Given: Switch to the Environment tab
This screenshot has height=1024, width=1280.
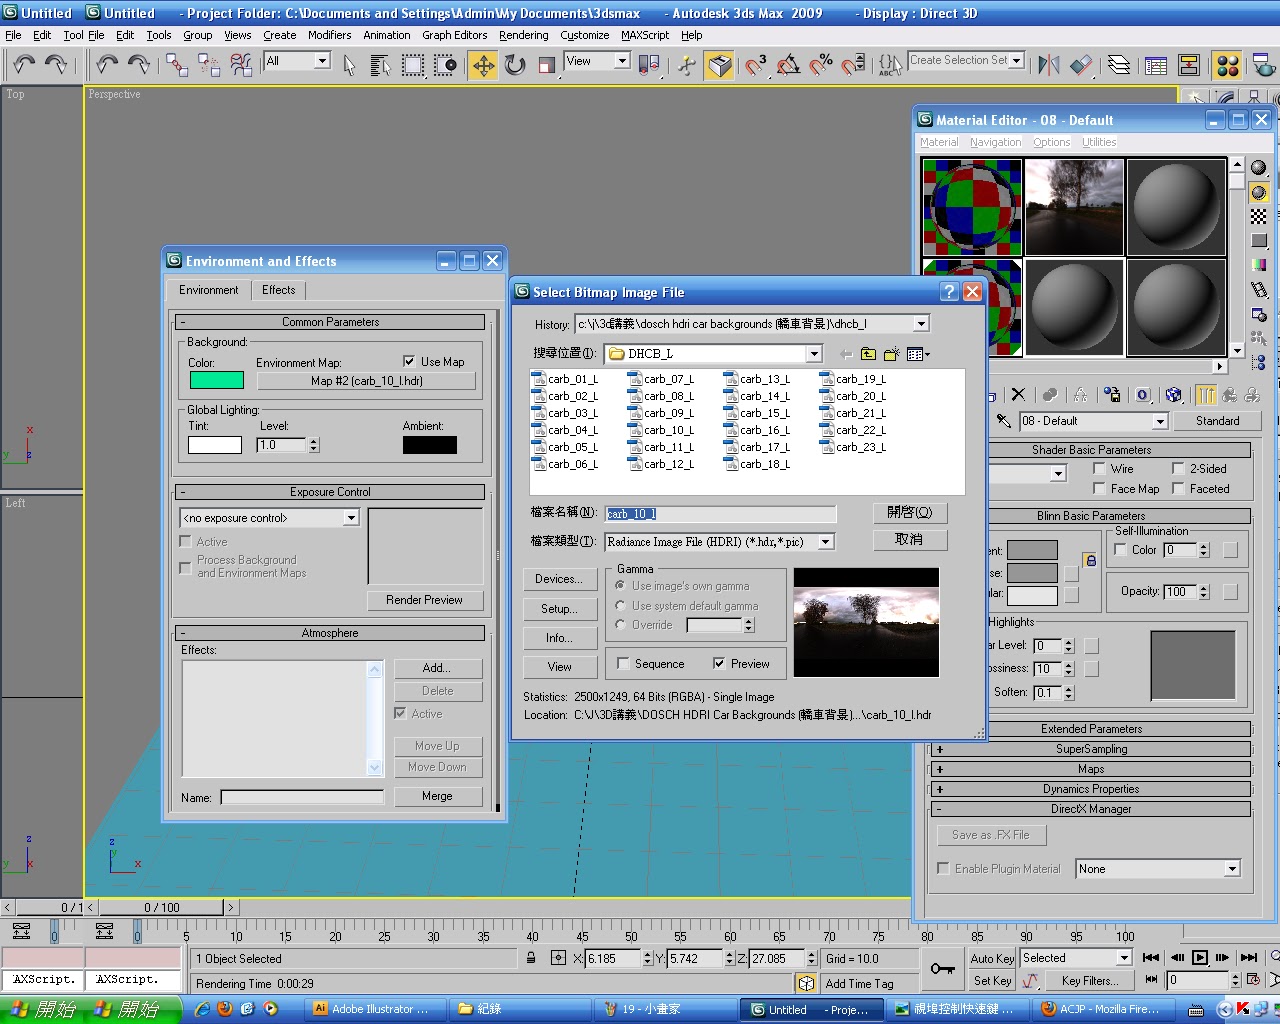Looking at the screenshot, I should click(208, 290).
